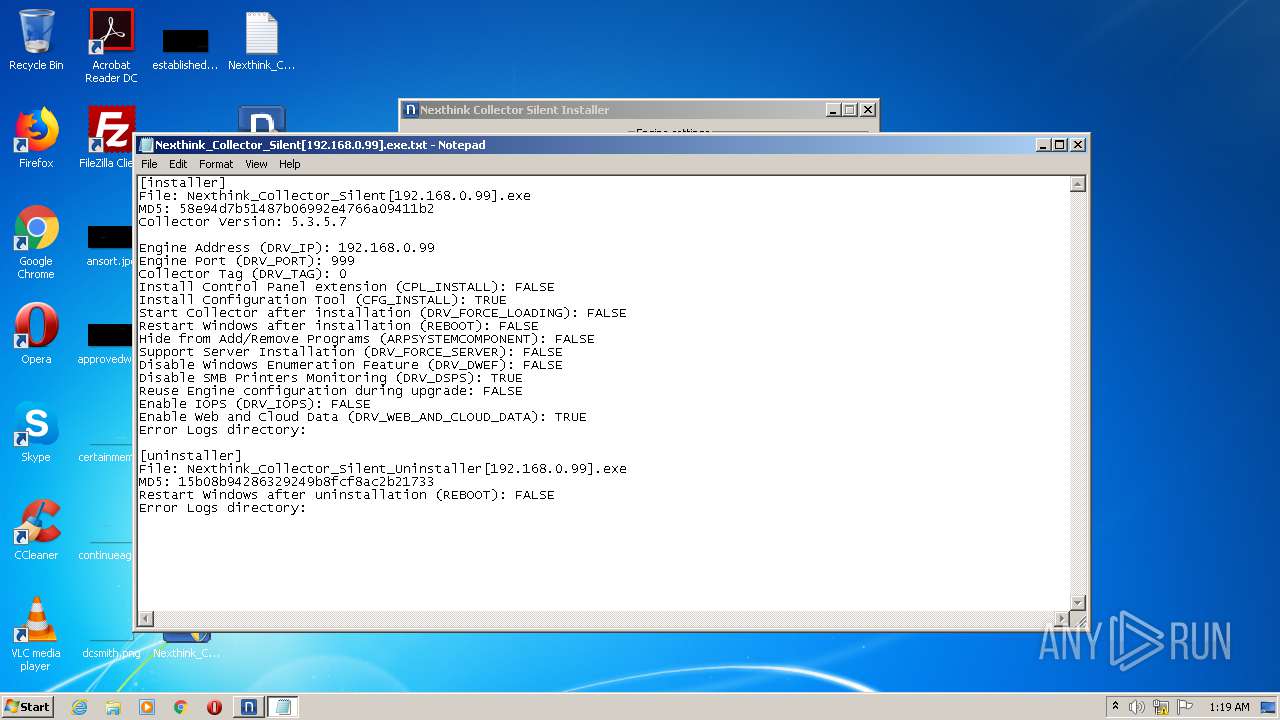The width and height of the screenshot is (1280, 720).
Task: Open the Nexthink_C... text file on desktop
Action: (261, 40)
